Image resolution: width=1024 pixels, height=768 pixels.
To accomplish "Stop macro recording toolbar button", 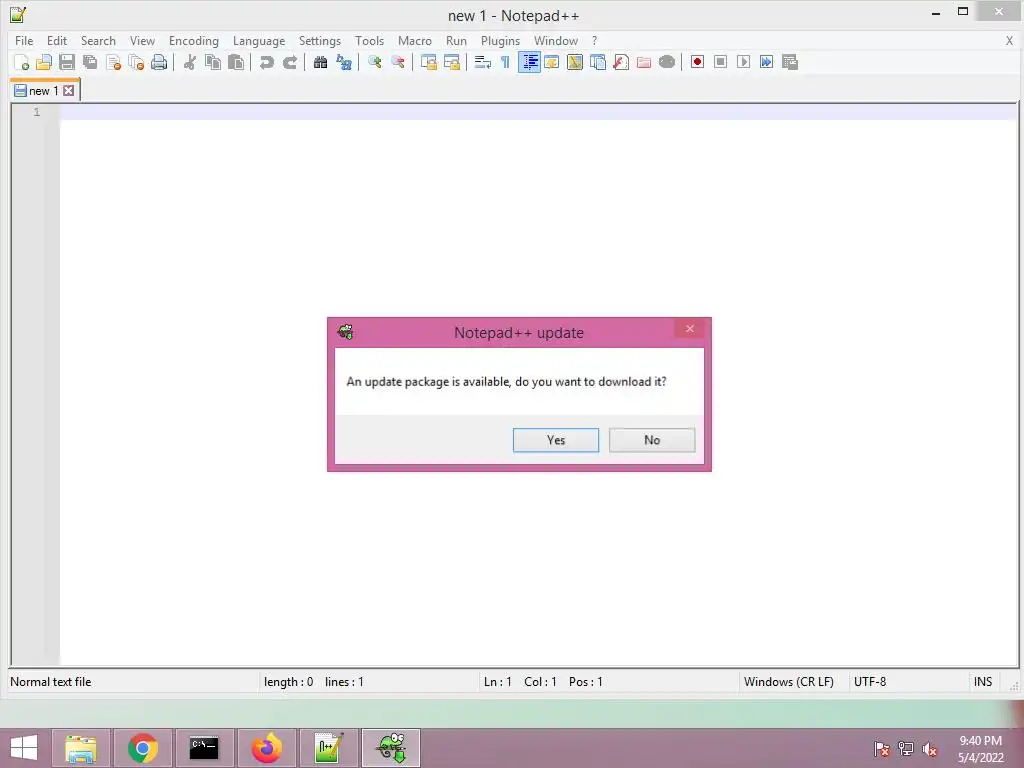I will point(720,62).
